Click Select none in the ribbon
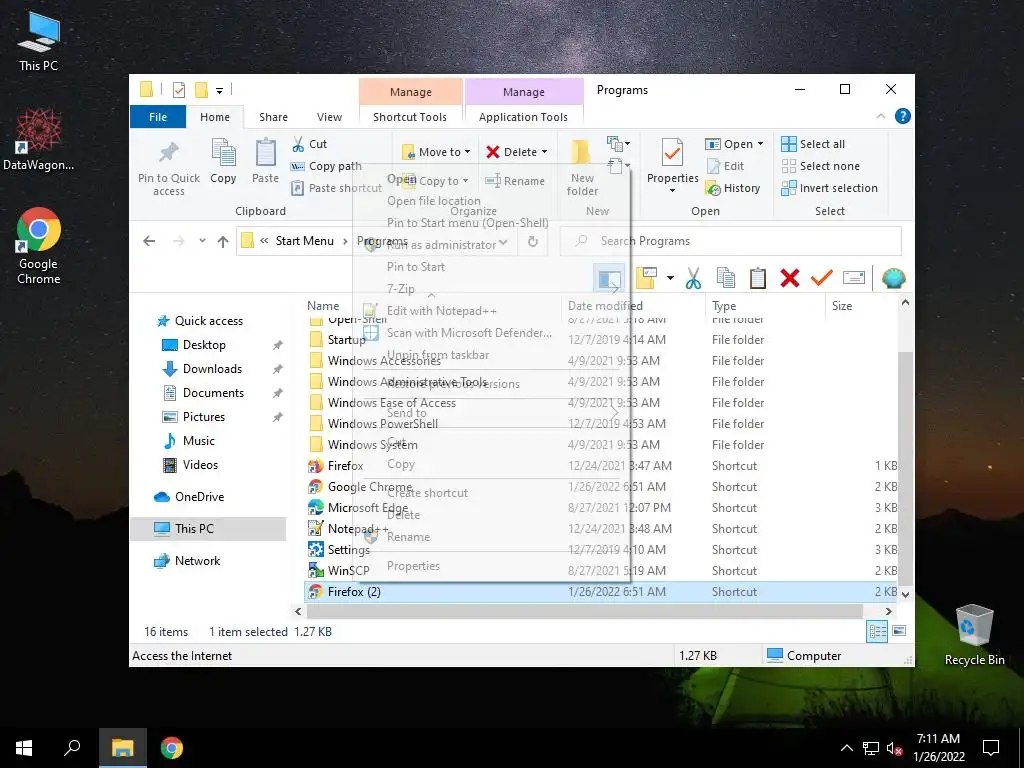 (821, 166)
